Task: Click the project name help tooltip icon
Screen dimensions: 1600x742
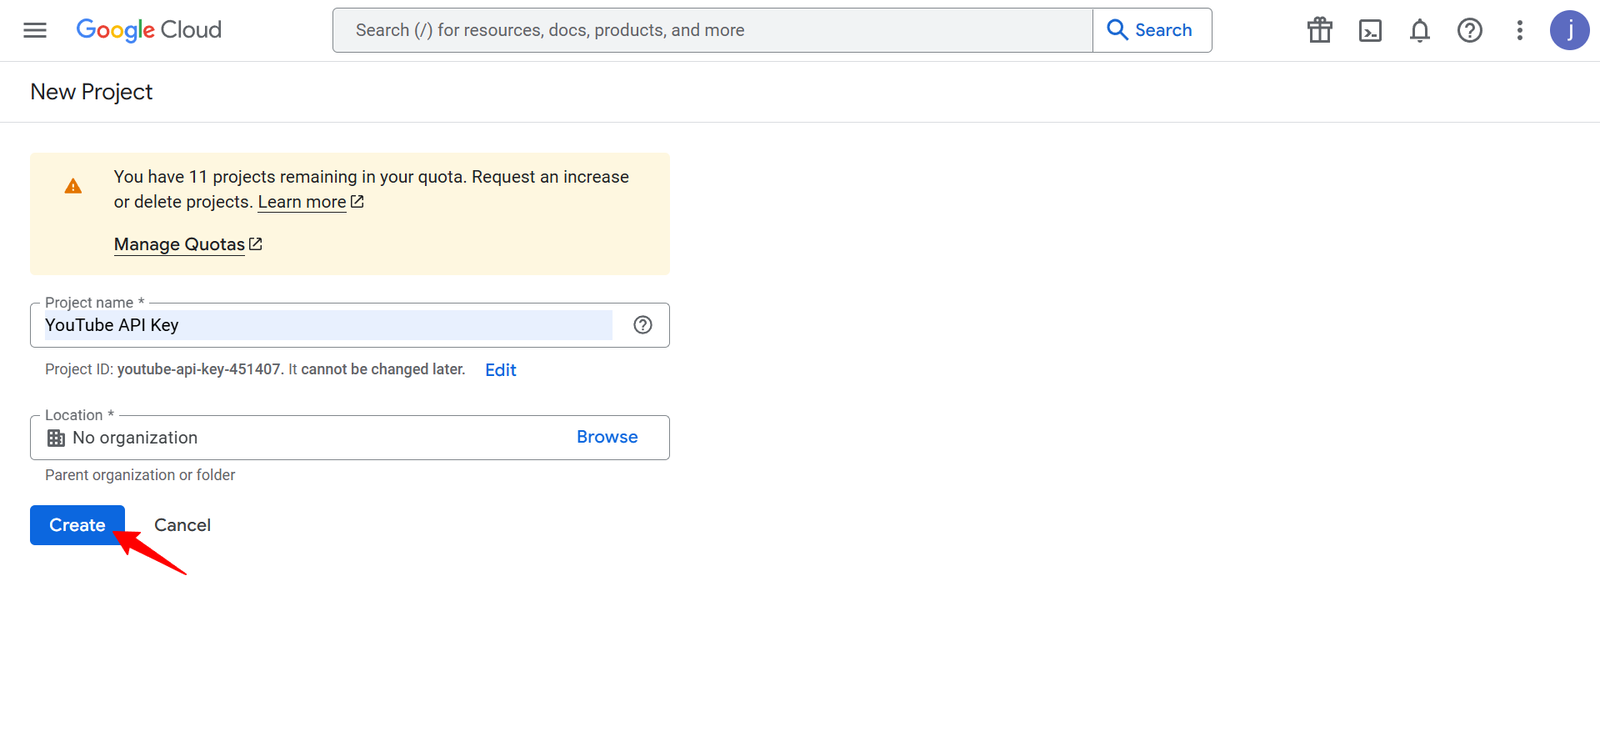Action: click(x=643, y=325)
